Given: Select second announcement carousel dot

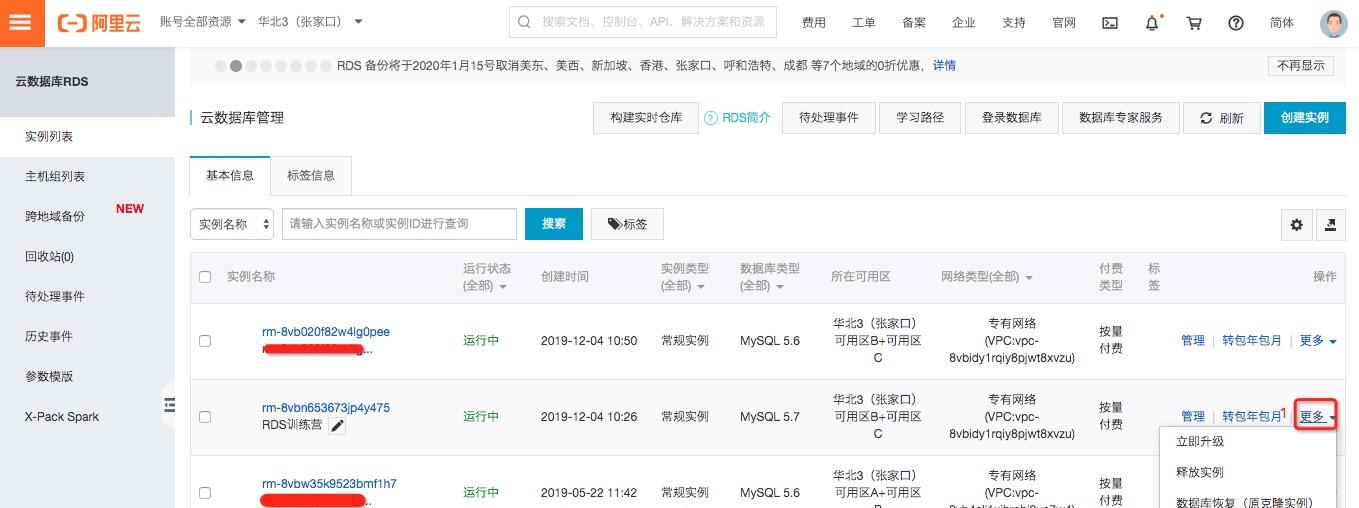Looking at the screenshot, I should pos(236,66).
